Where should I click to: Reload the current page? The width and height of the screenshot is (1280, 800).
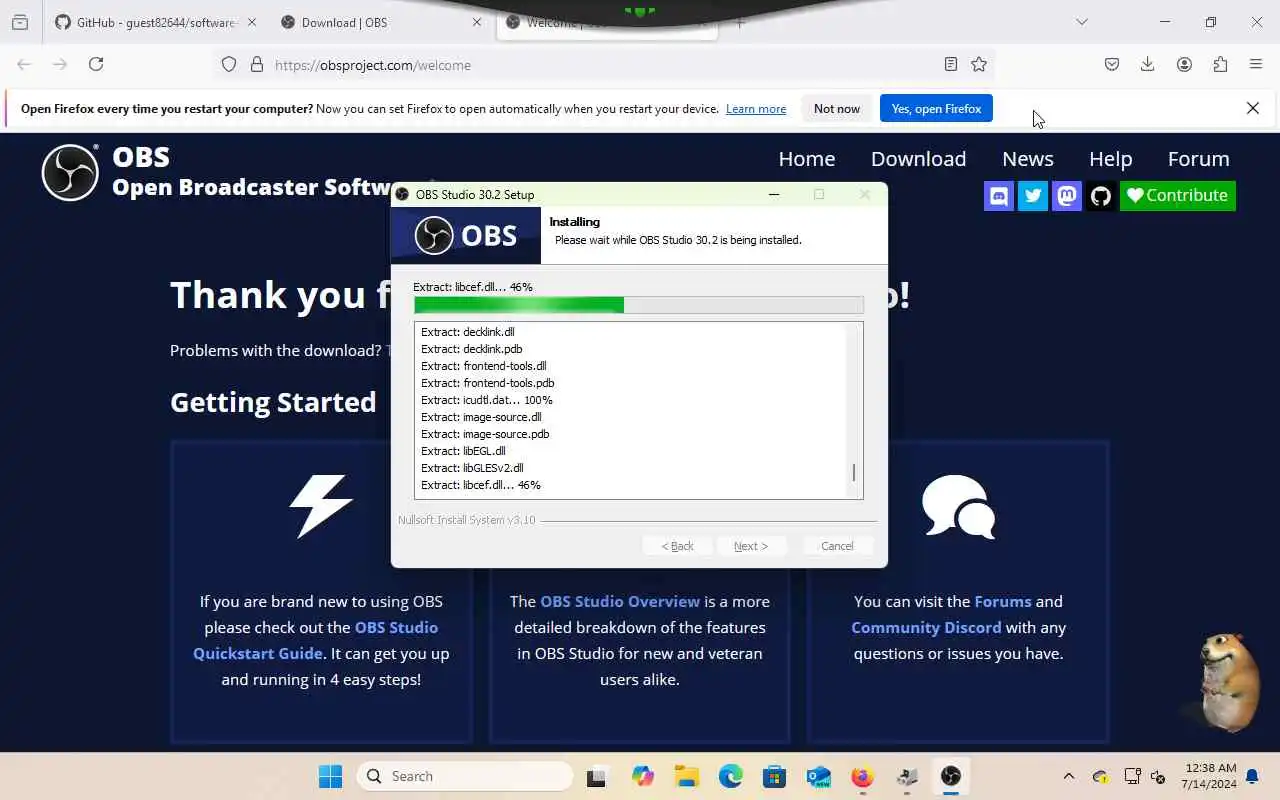click(x=96, y=64)
